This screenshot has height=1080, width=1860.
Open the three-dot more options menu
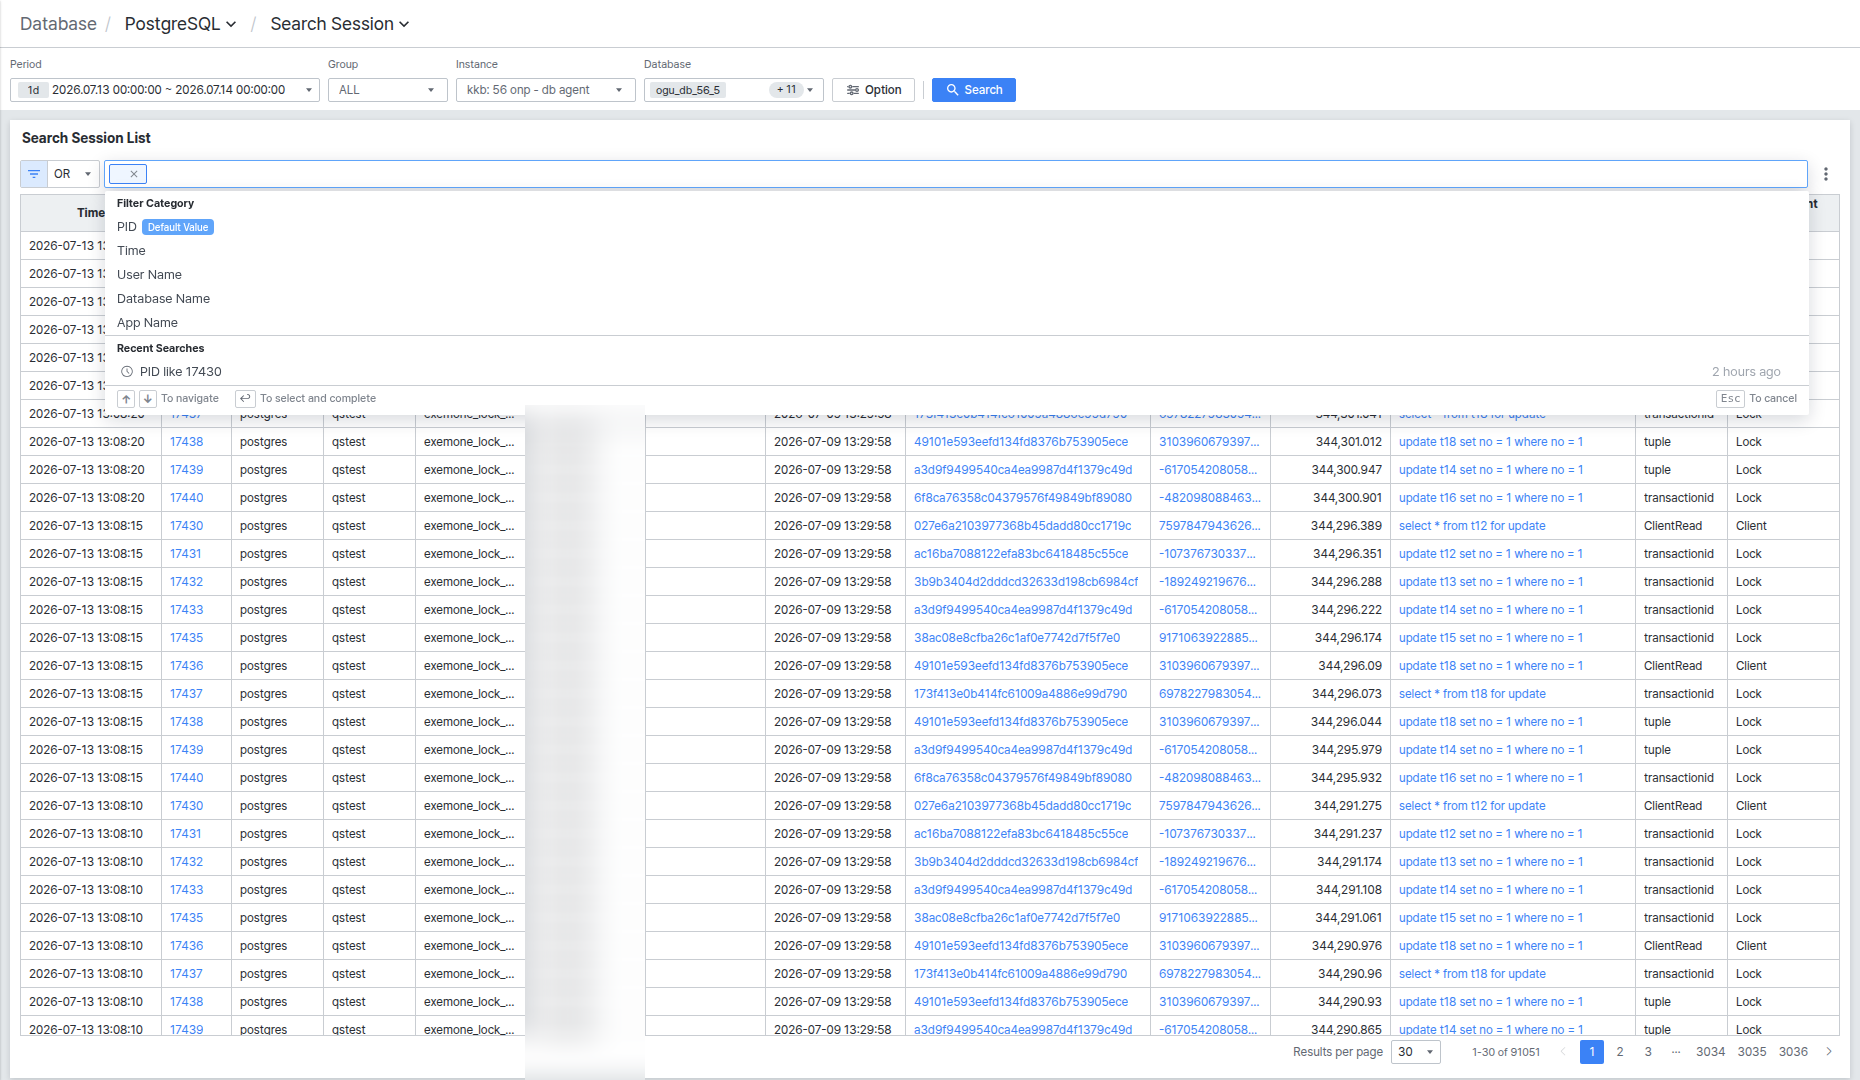tap(1826, 174)
